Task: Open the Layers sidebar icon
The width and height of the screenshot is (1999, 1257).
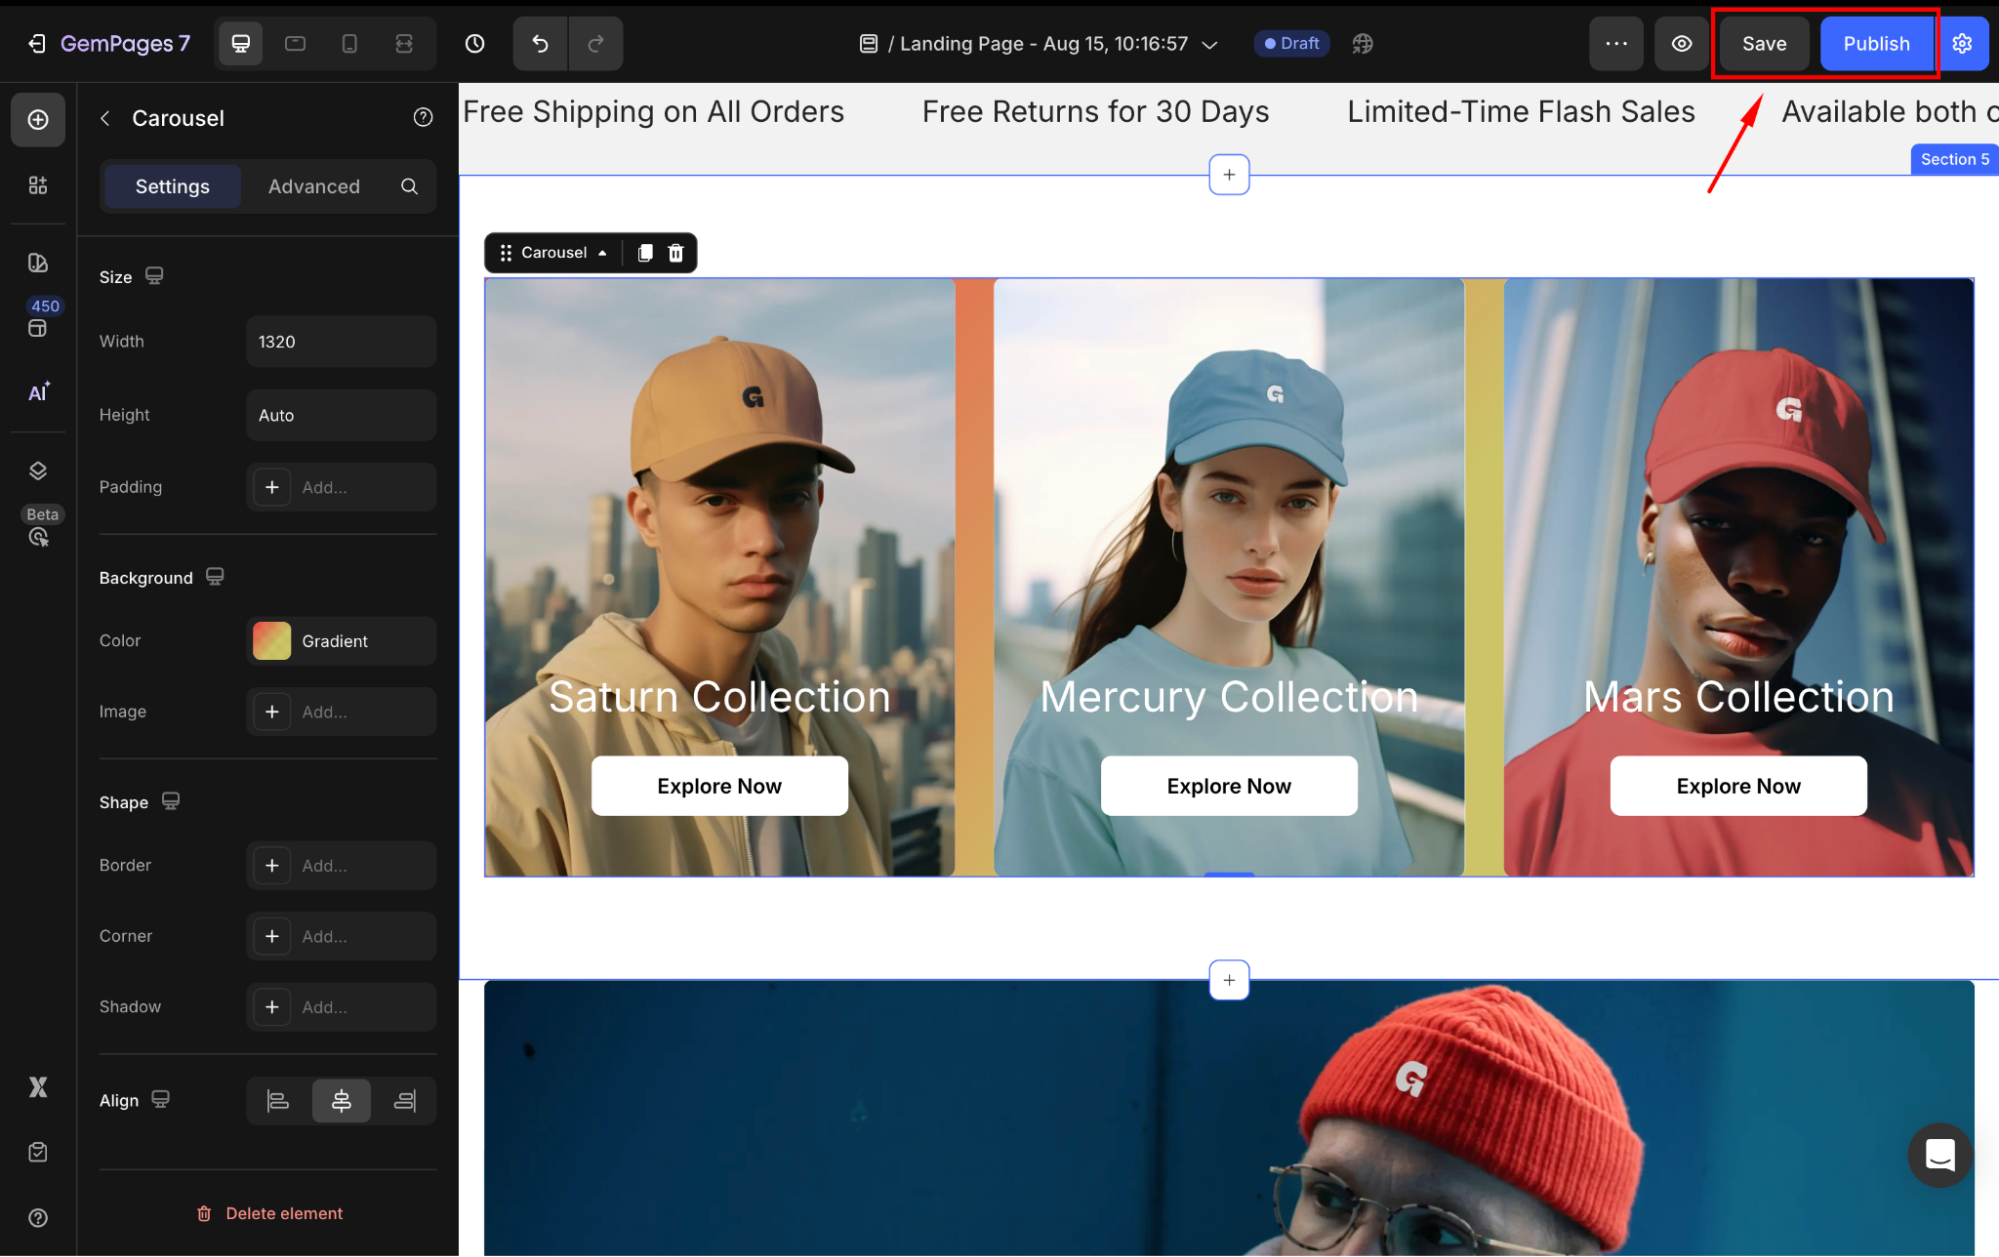Action: click(38, 471)
